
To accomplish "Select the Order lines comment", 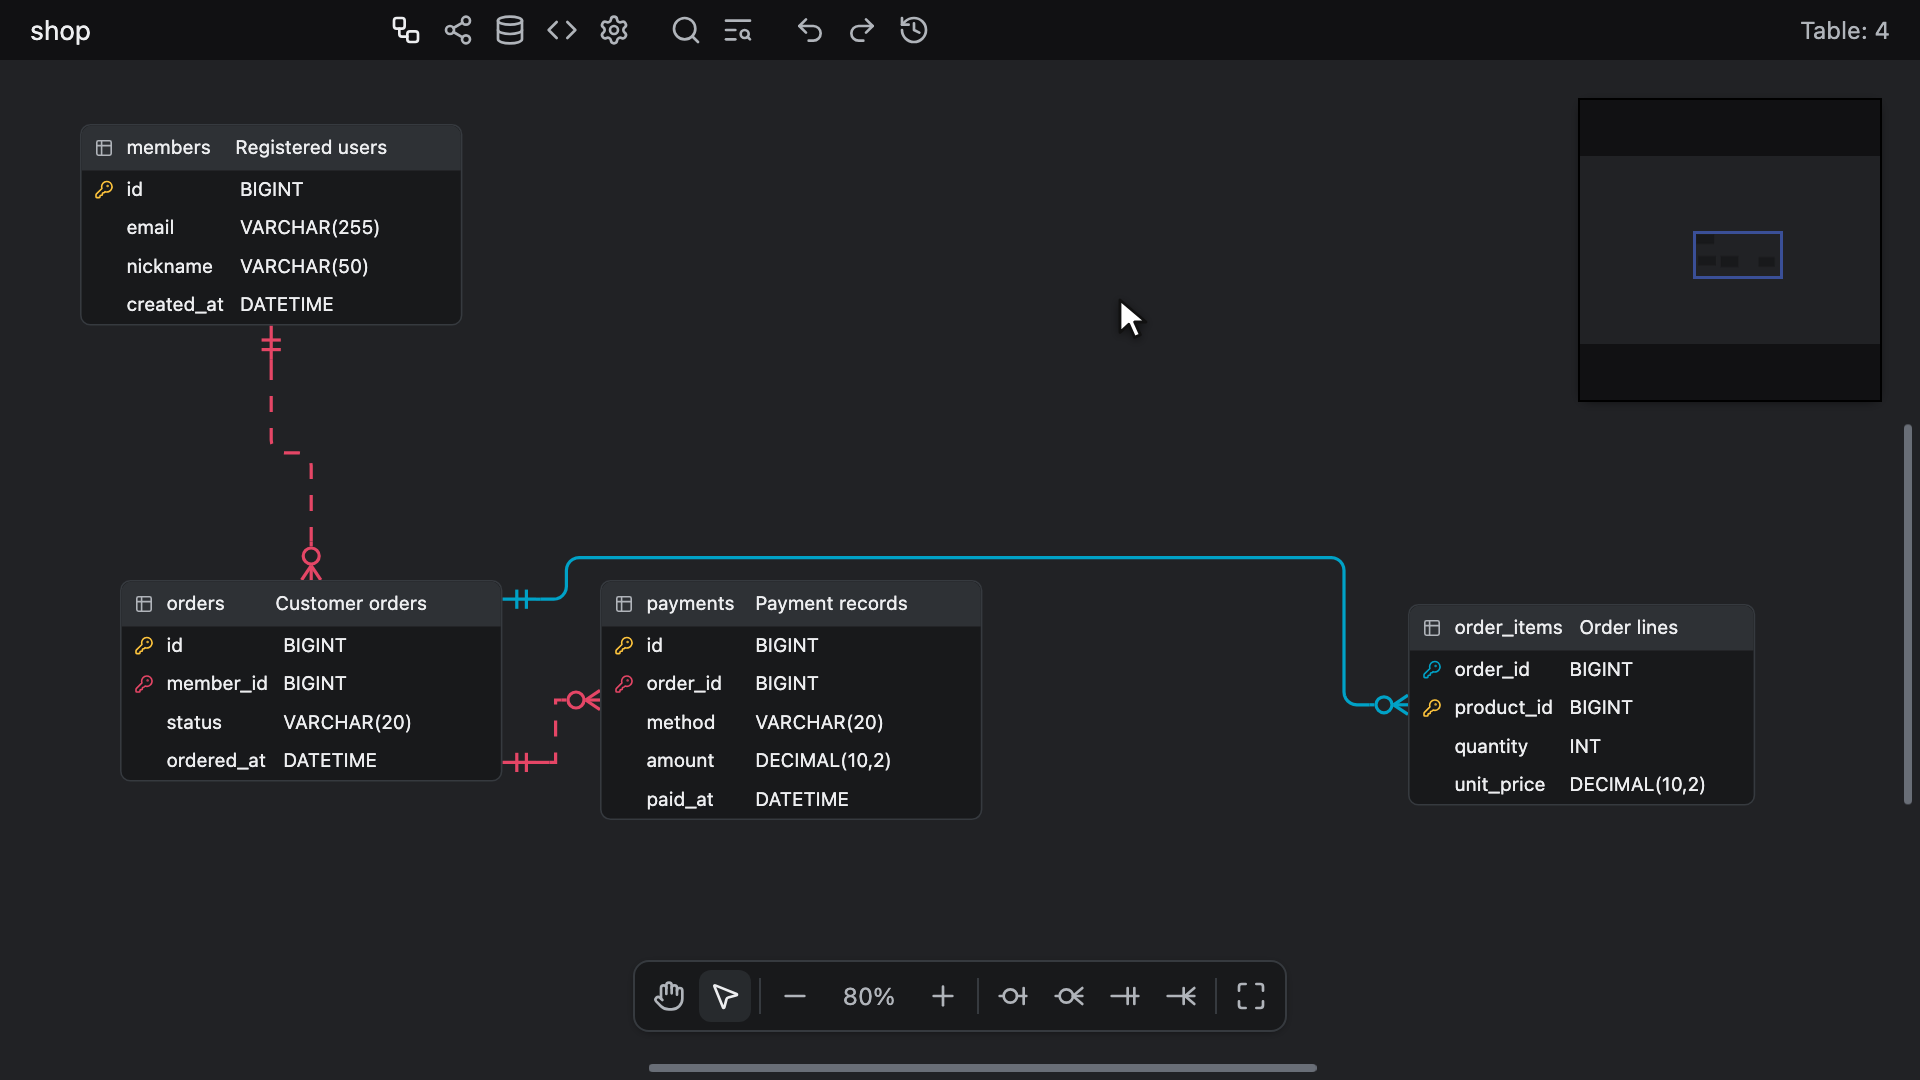I will point(1628,628).
